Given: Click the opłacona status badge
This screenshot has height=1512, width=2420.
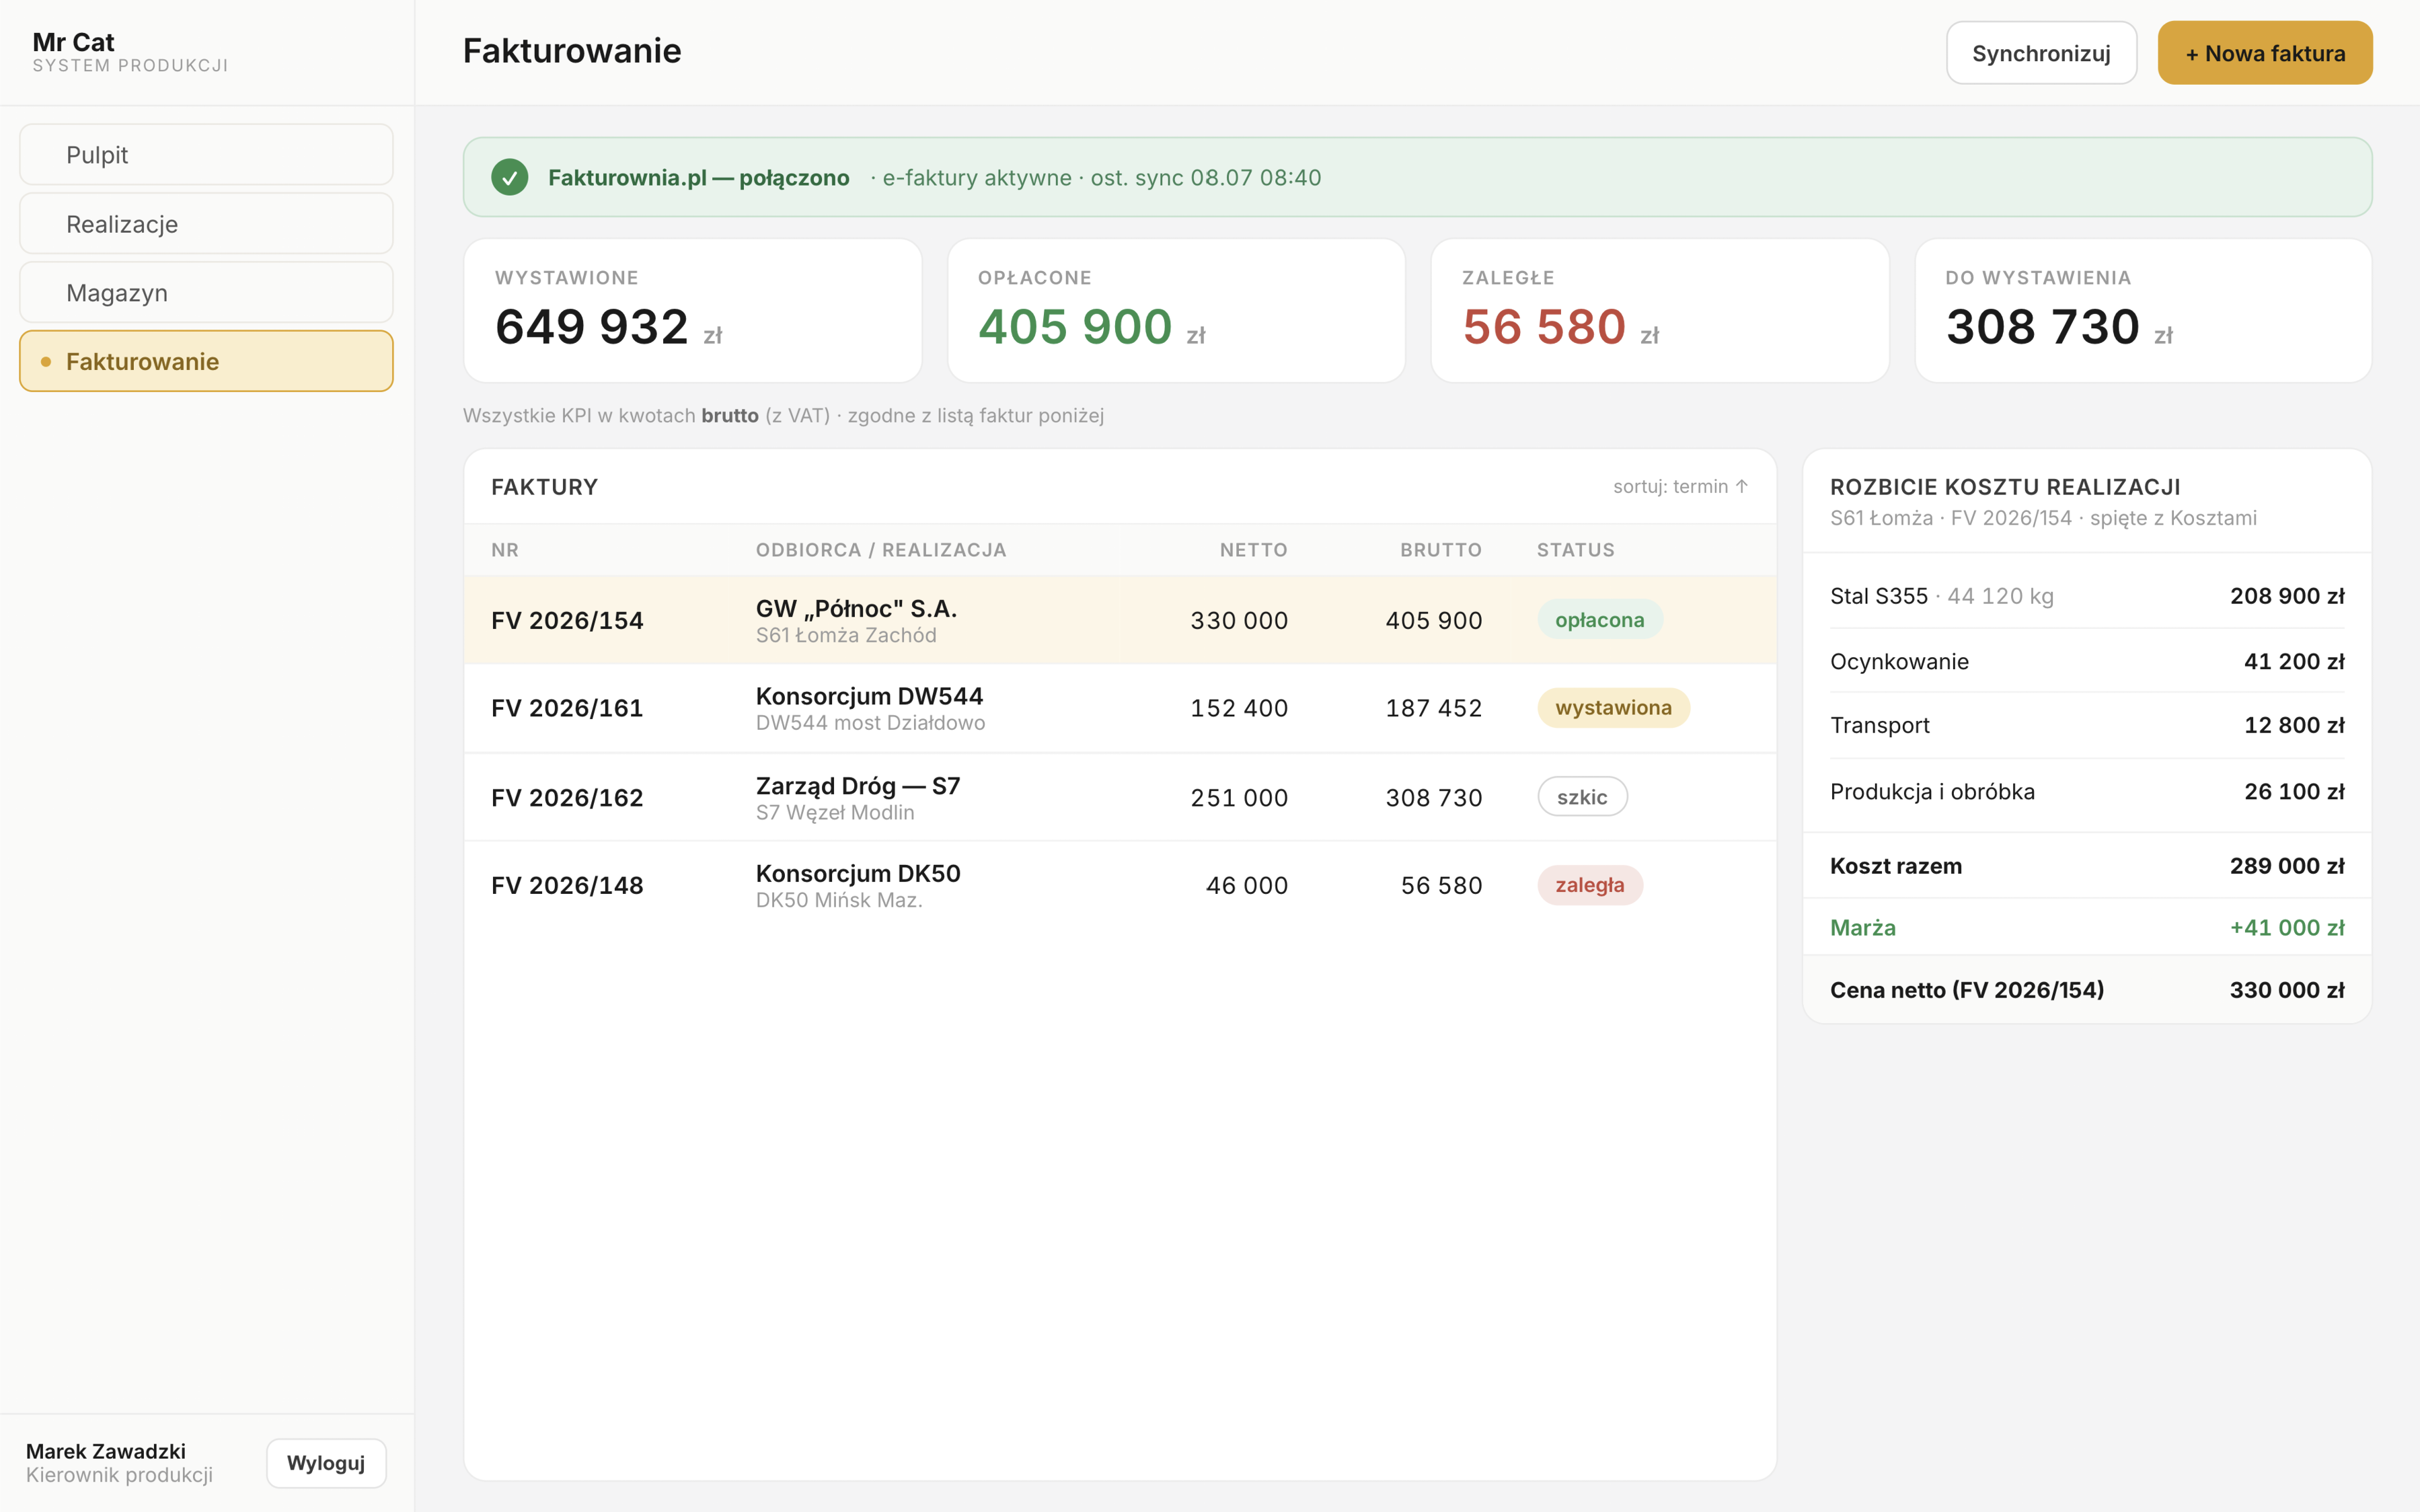Looking at the screenshot, I should 1600,620.
